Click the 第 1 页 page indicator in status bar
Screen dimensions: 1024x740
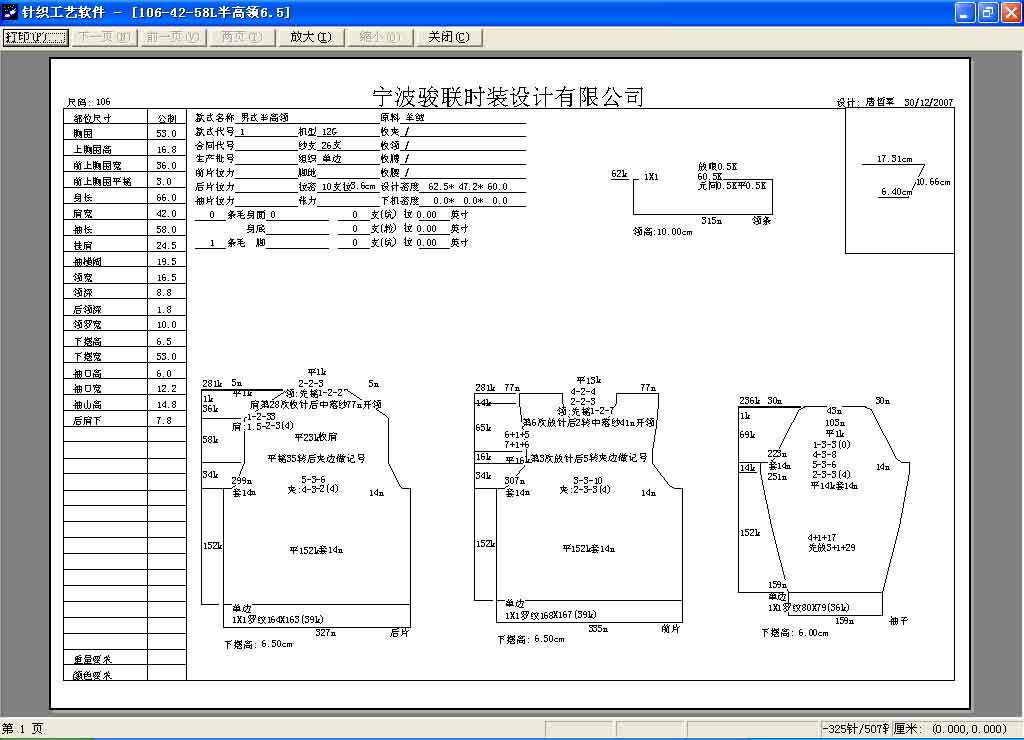[x=23, y=729]
